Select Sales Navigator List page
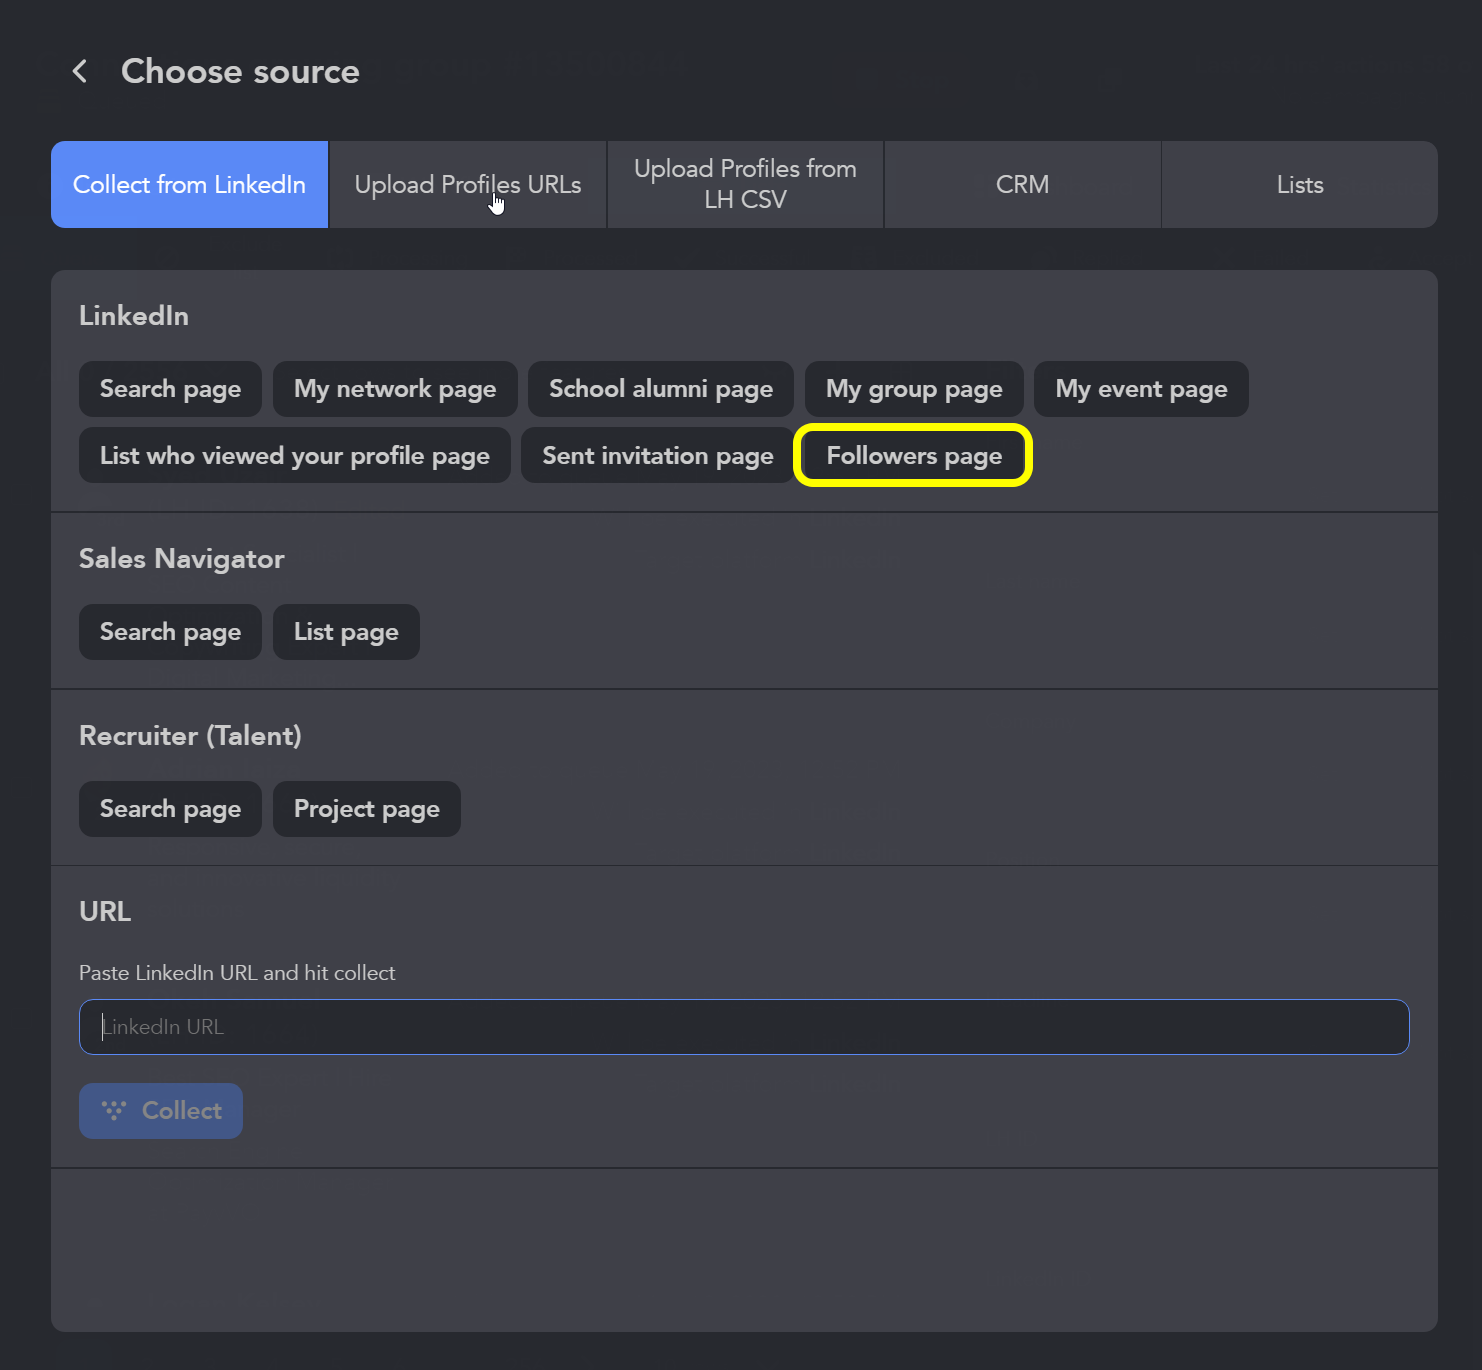 click(x=346, y=632)
